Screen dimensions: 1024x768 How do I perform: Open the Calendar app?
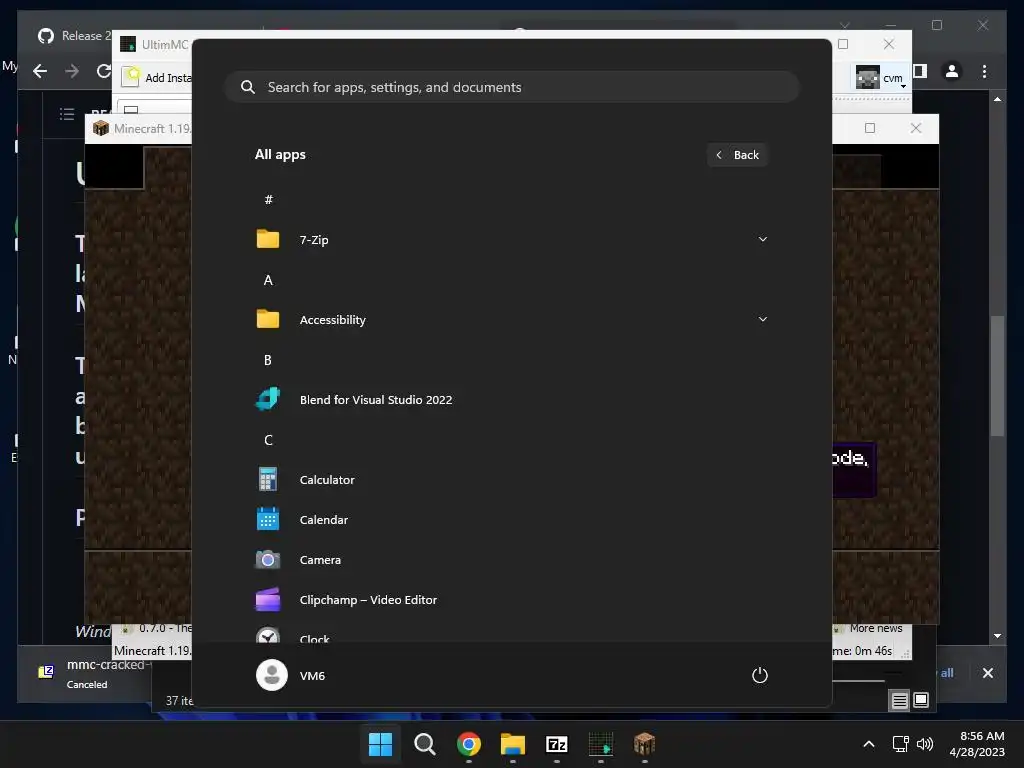click(511, 520)
